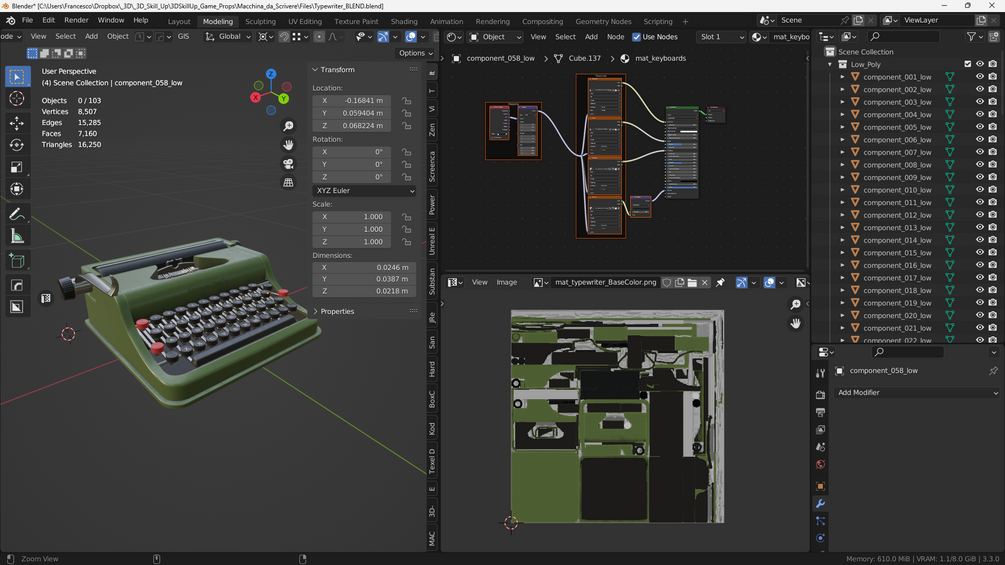This screenshot has height=565, width=1005.
Task: Pin the image in the image editor
Action: (720, 283)
